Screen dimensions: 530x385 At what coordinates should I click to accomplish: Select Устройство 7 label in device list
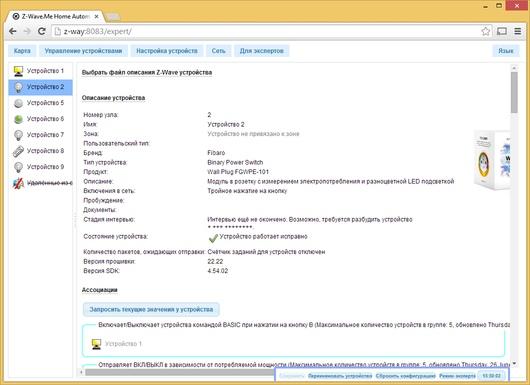click(45, 135)
